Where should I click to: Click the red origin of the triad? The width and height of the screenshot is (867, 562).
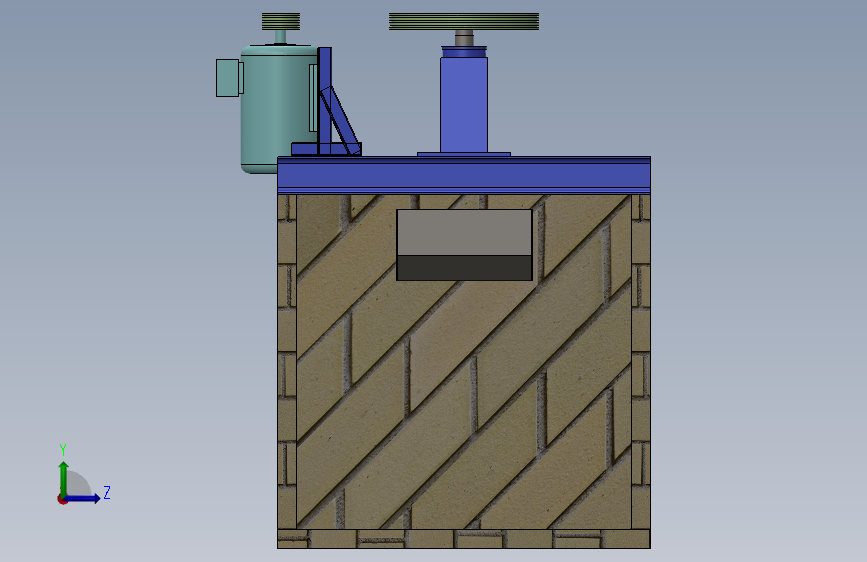(x=62, y=499)
